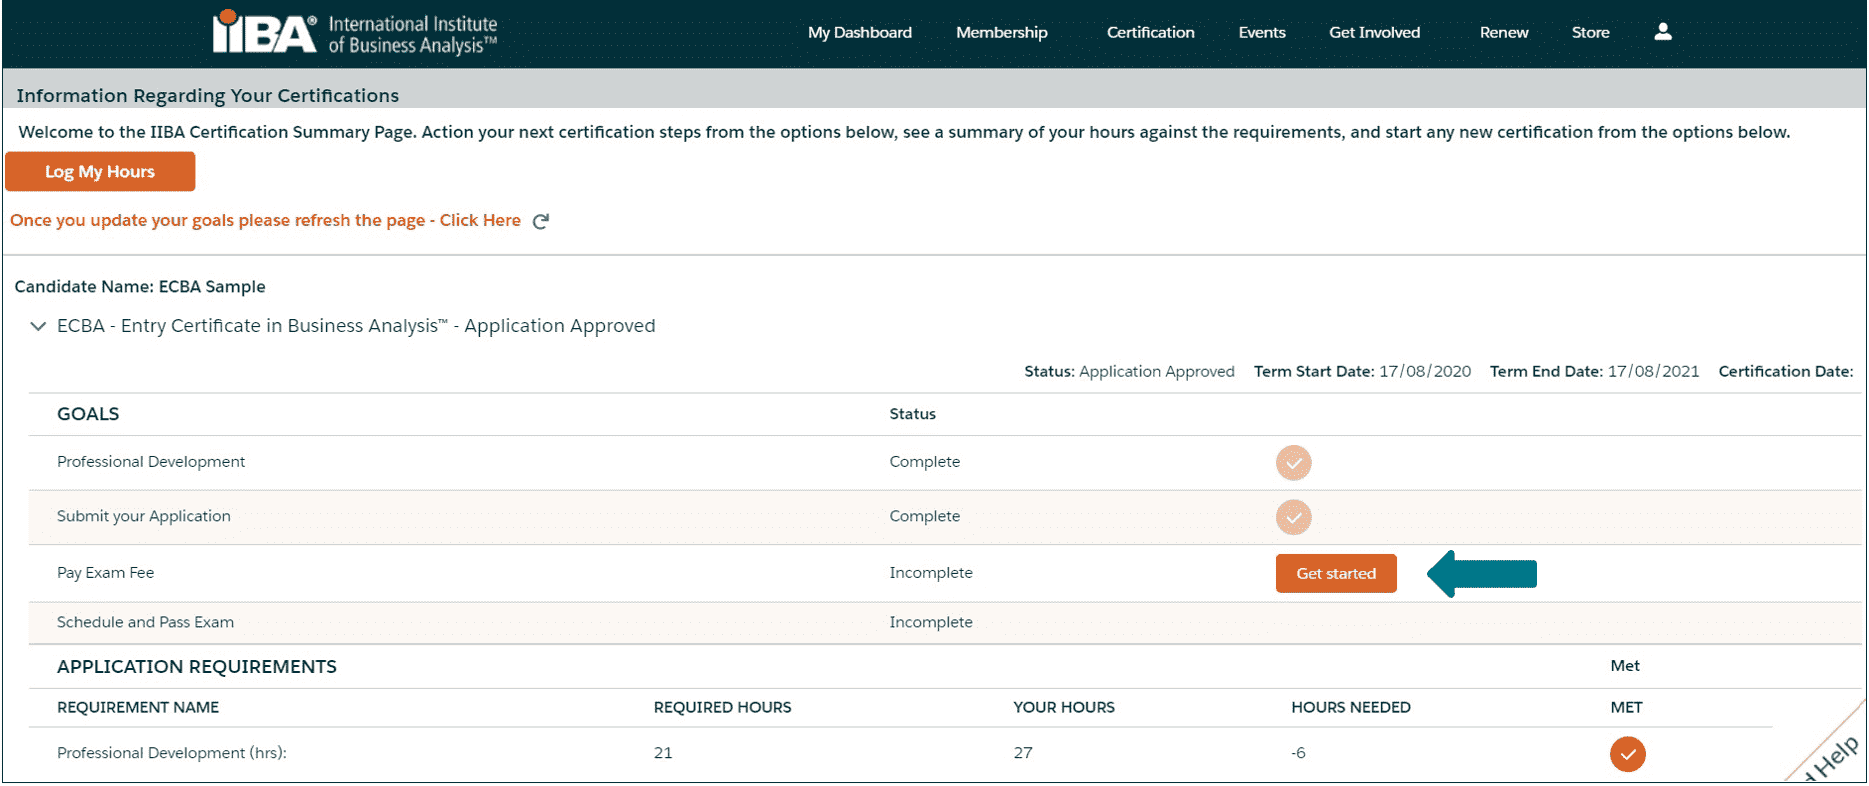Open the Events menu
Screen dimensions: 1869x786
(x=1262, y=32)
